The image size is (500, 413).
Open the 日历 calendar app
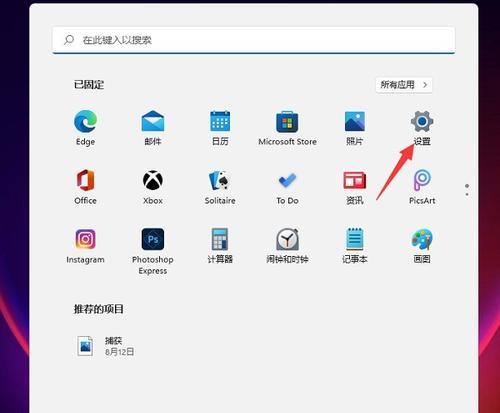point(220,128)
